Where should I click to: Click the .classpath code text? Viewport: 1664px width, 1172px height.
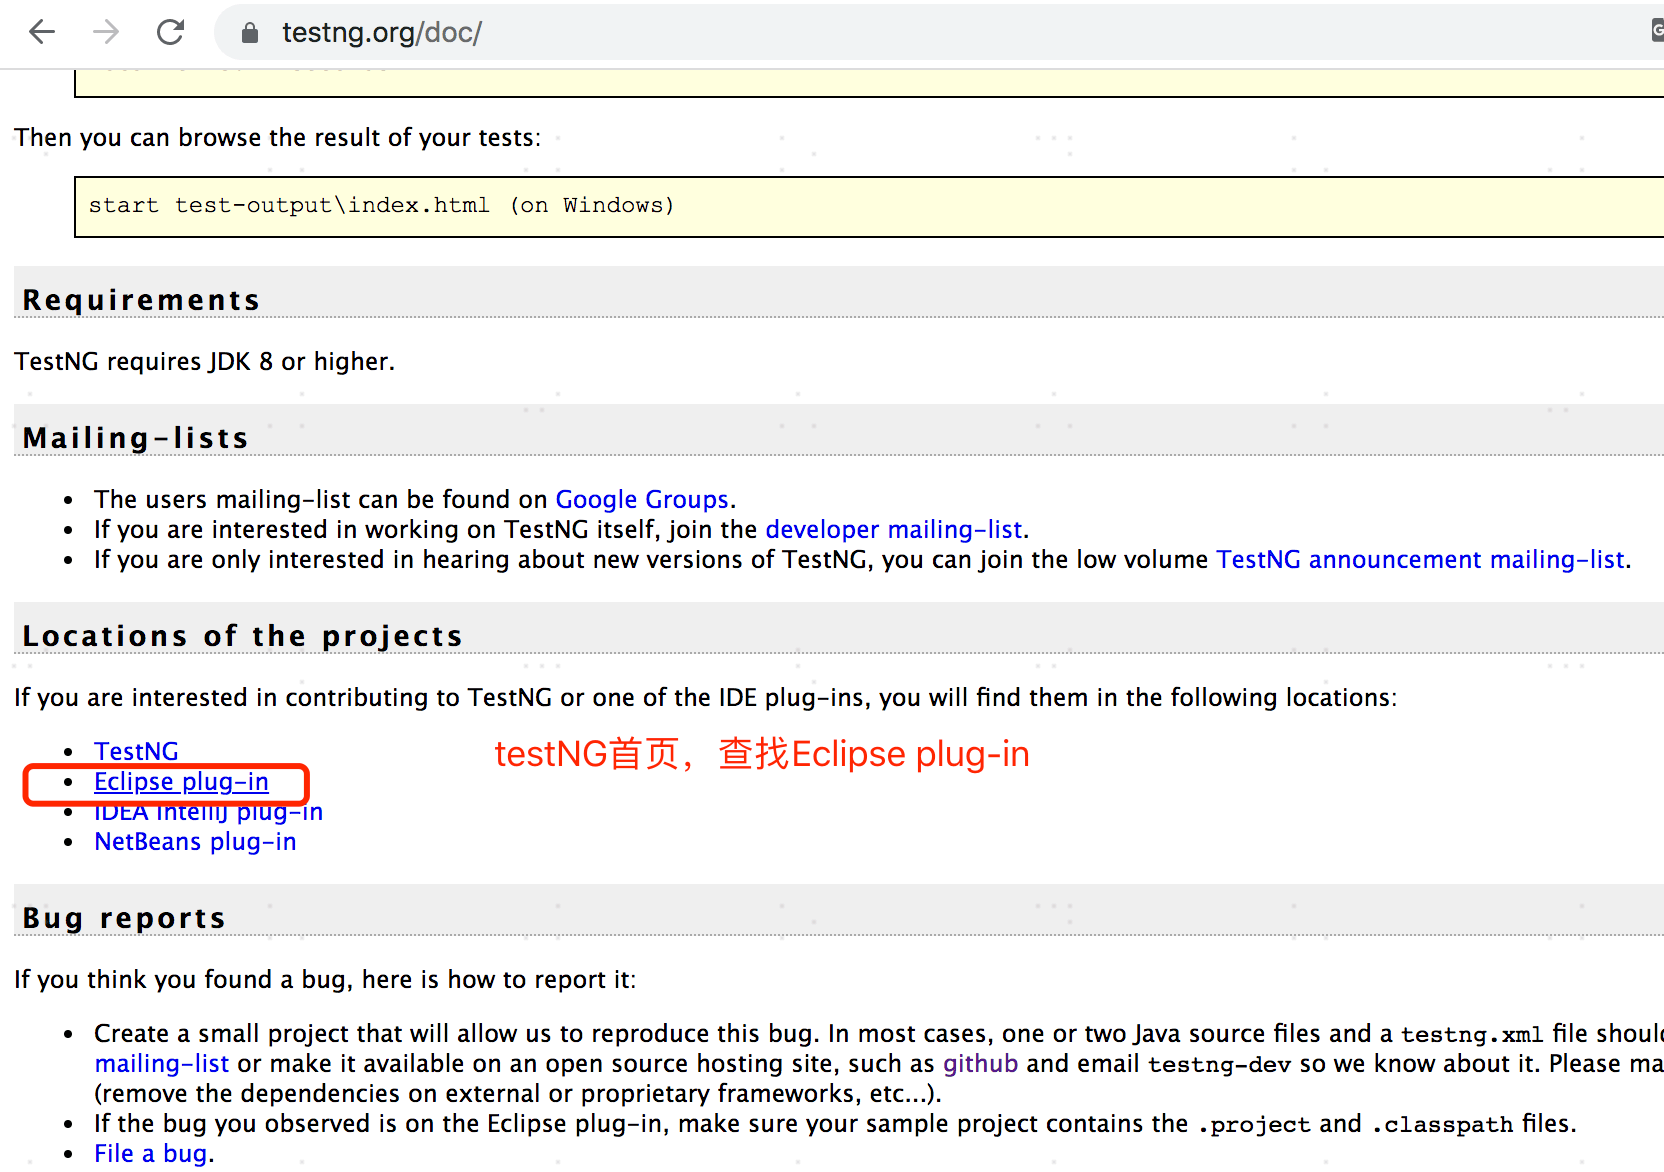coord(1442,1125)
